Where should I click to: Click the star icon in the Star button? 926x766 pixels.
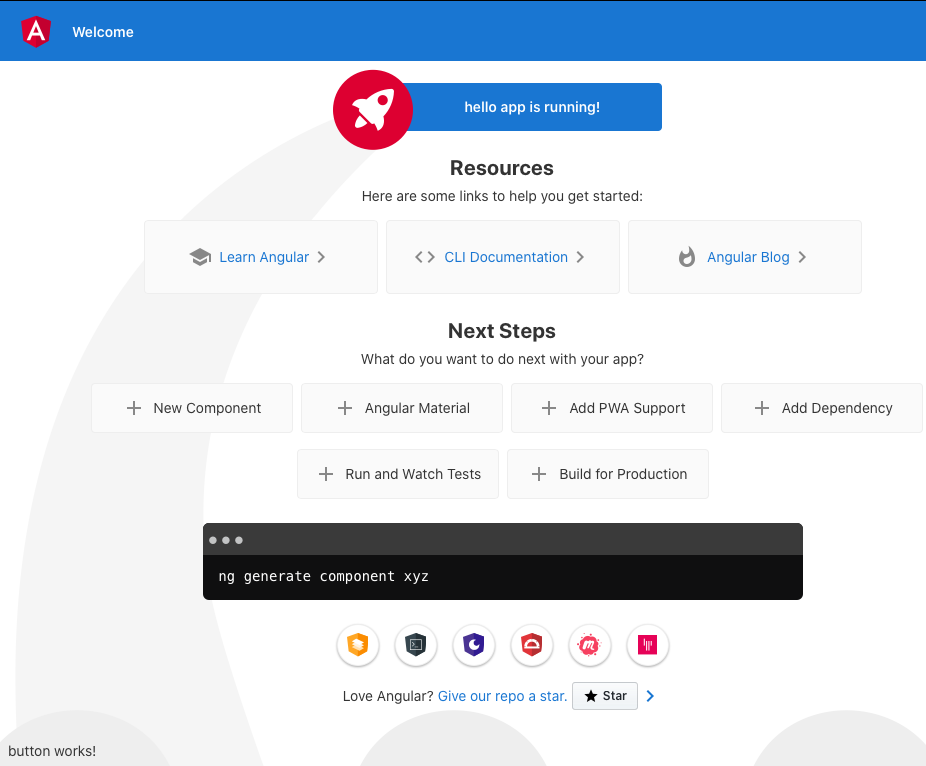pos(591,696)
